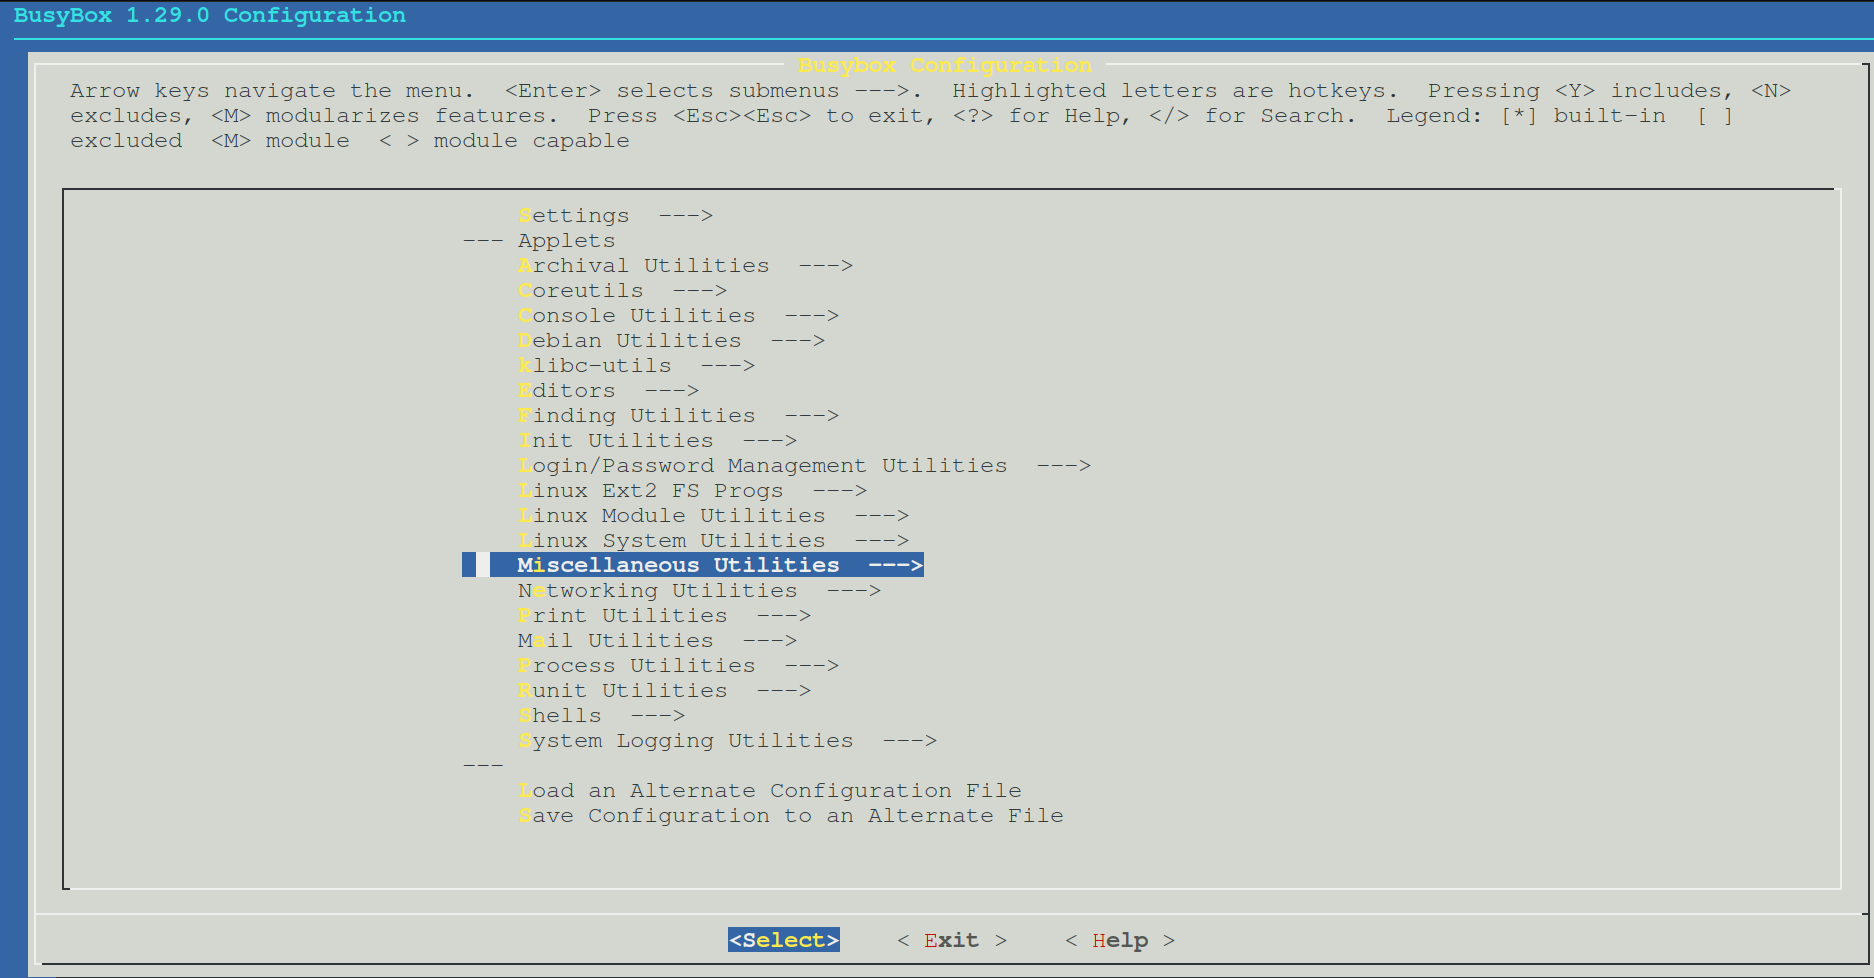Select the Editors menu entry

pos(566,390)
